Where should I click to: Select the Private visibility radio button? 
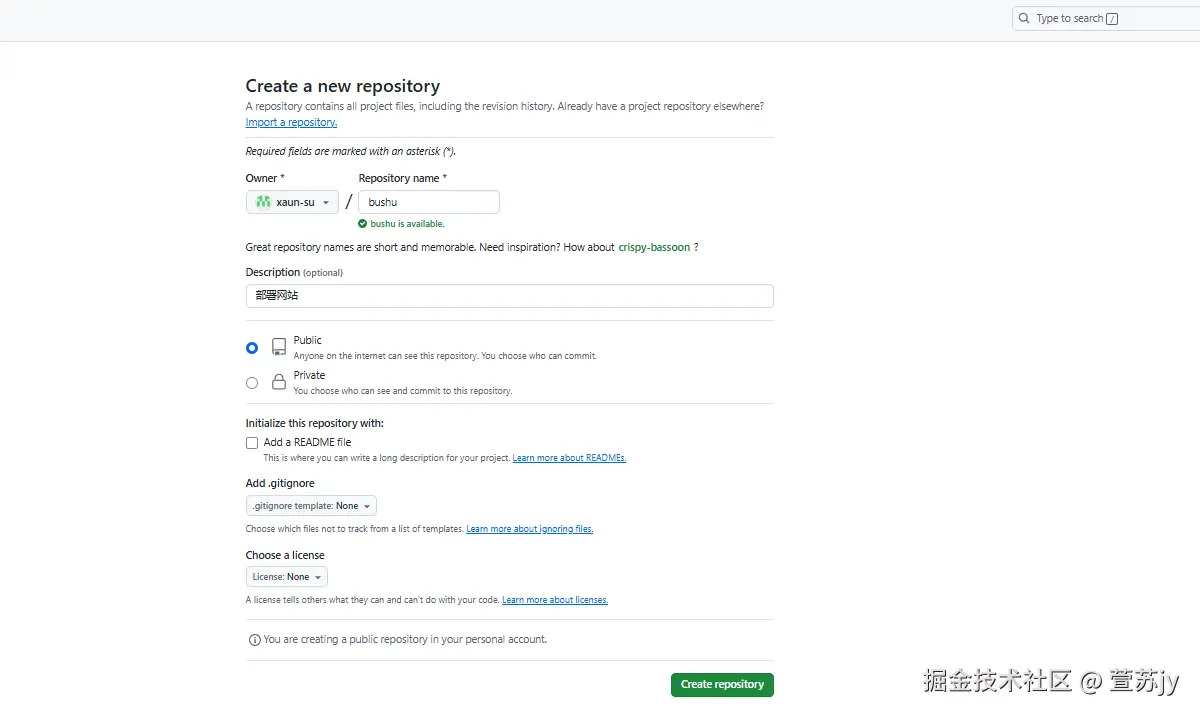252,383
